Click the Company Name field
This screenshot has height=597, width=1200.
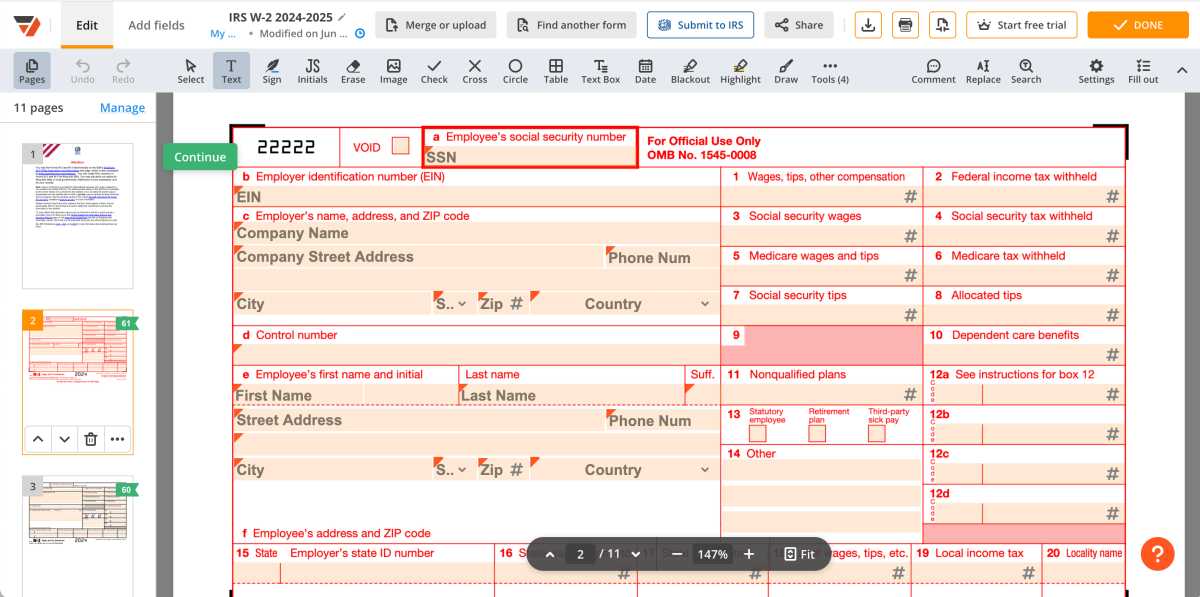pos(476,234)
